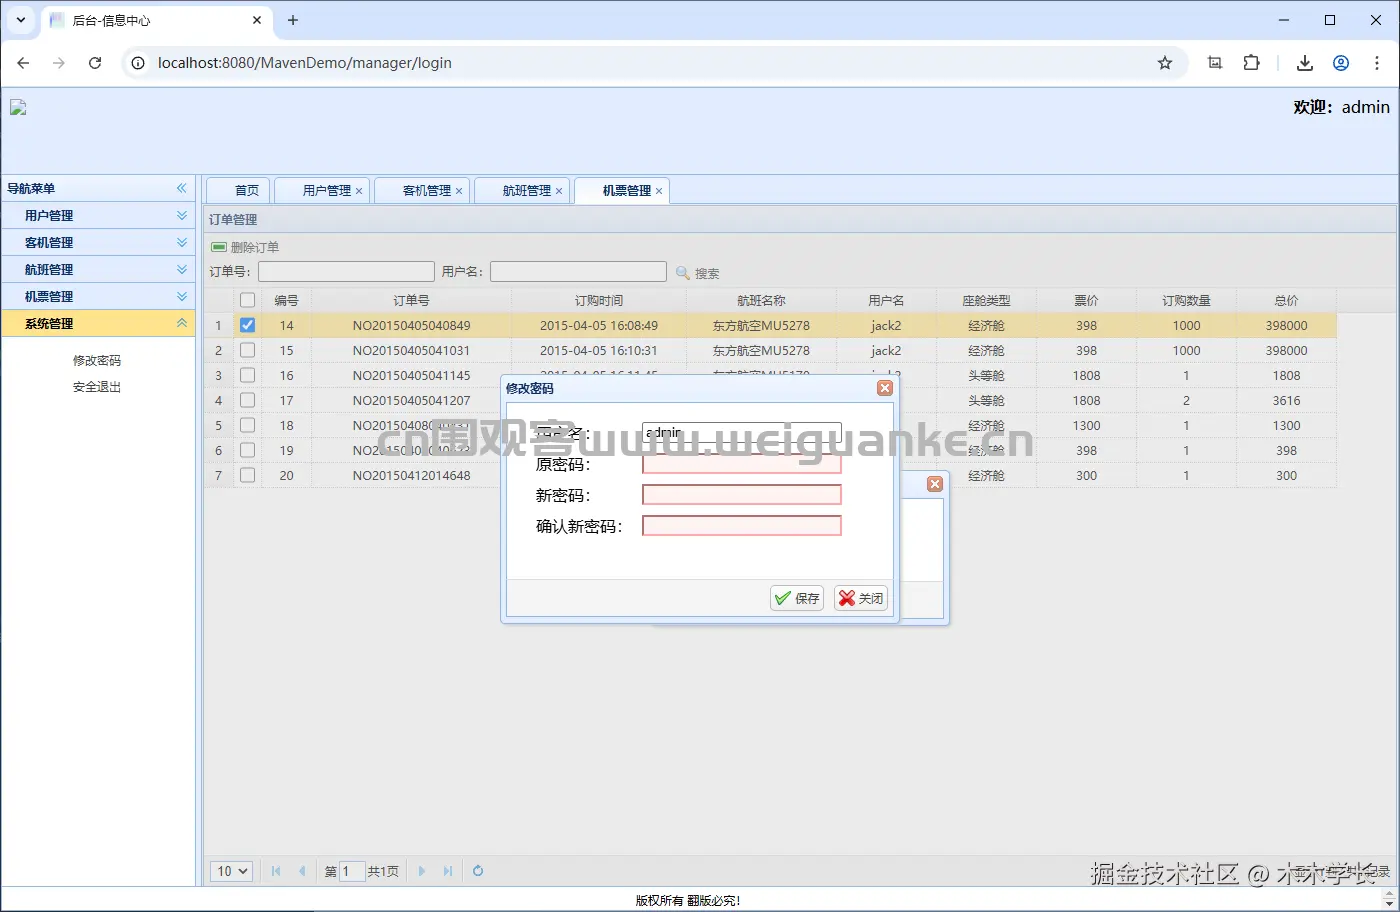Open the browser extensions puzzle icon
Screen dimensions: 1400x912
tap(1251, 63)
